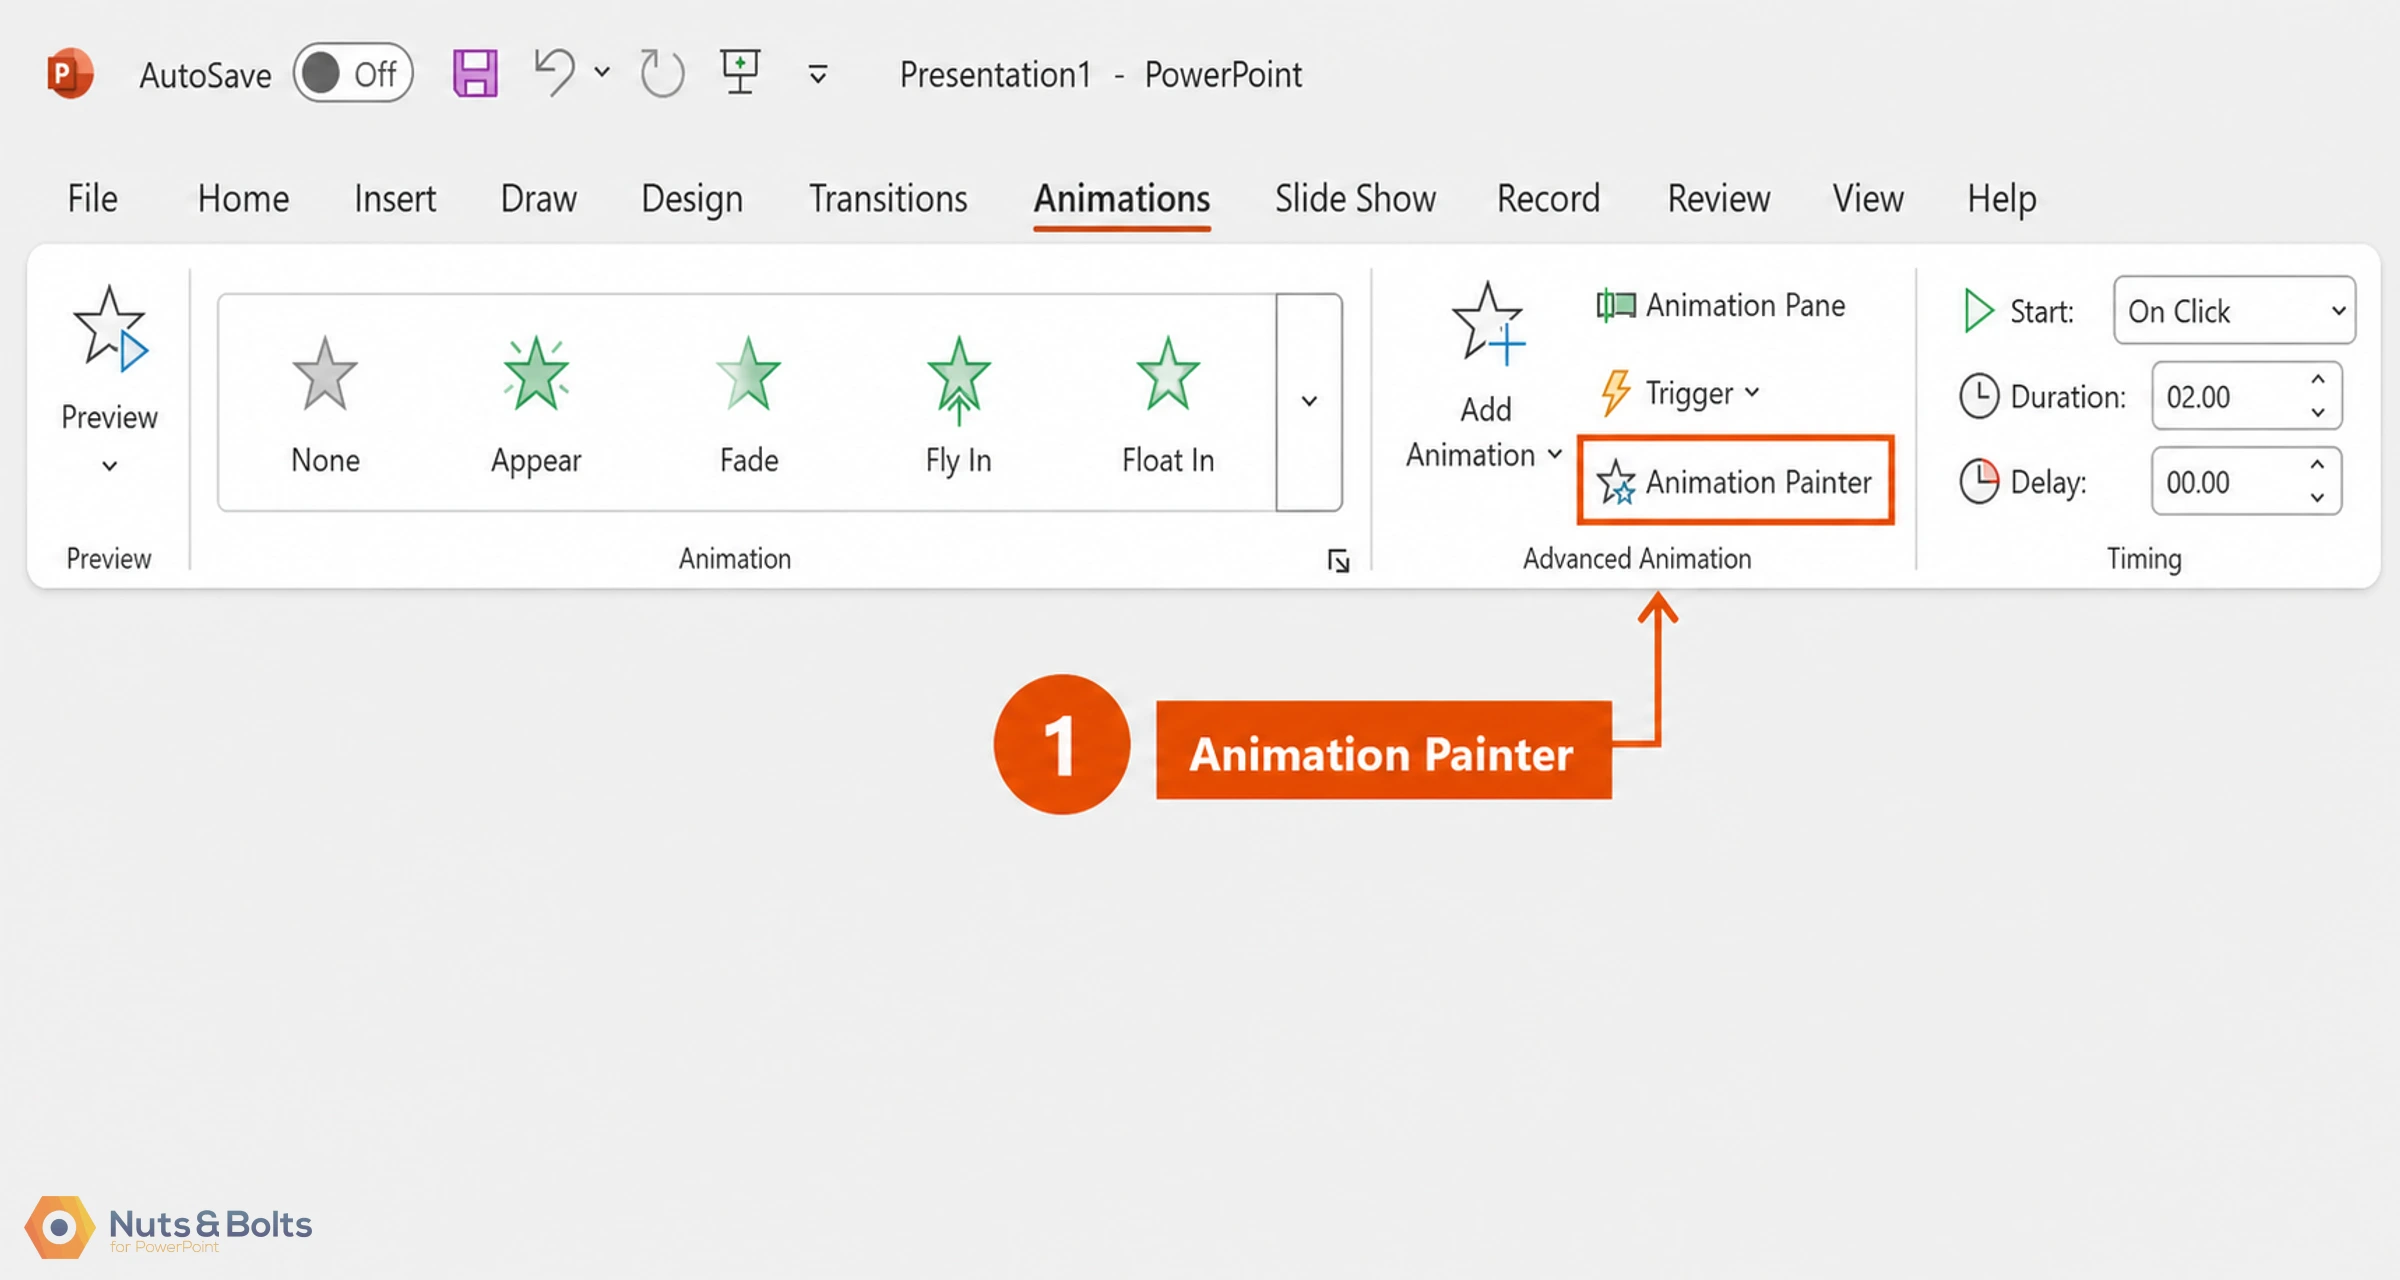Screen dimensions: 2400x1280
Task: Apply the Appear animation effect
Action: [x=536, y=406]
